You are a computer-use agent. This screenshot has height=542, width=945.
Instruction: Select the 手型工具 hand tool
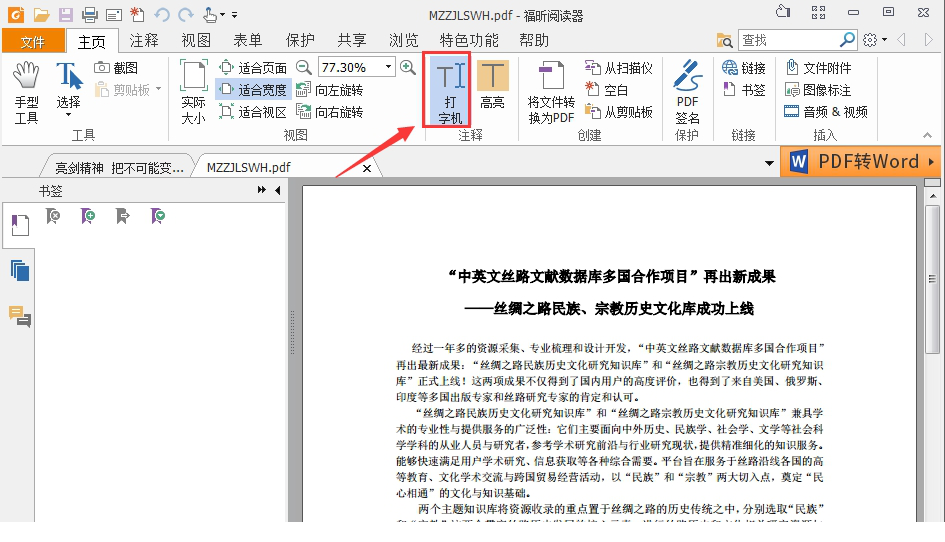27,93
